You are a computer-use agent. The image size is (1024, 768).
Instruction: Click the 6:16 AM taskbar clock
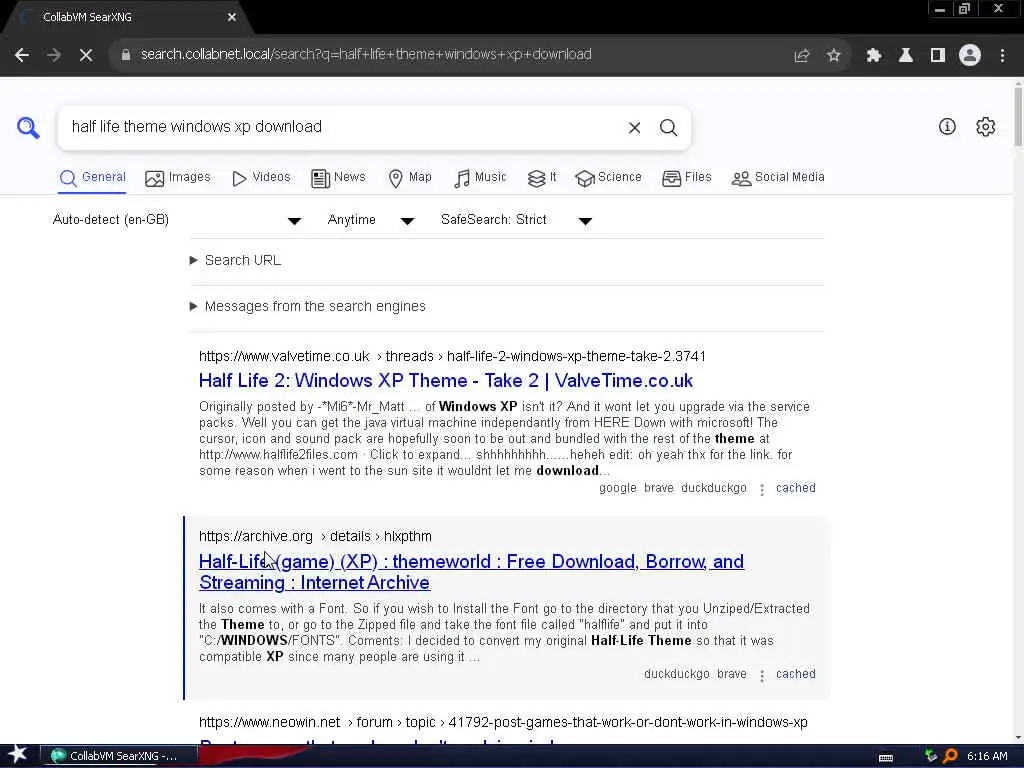click(987, 756)
